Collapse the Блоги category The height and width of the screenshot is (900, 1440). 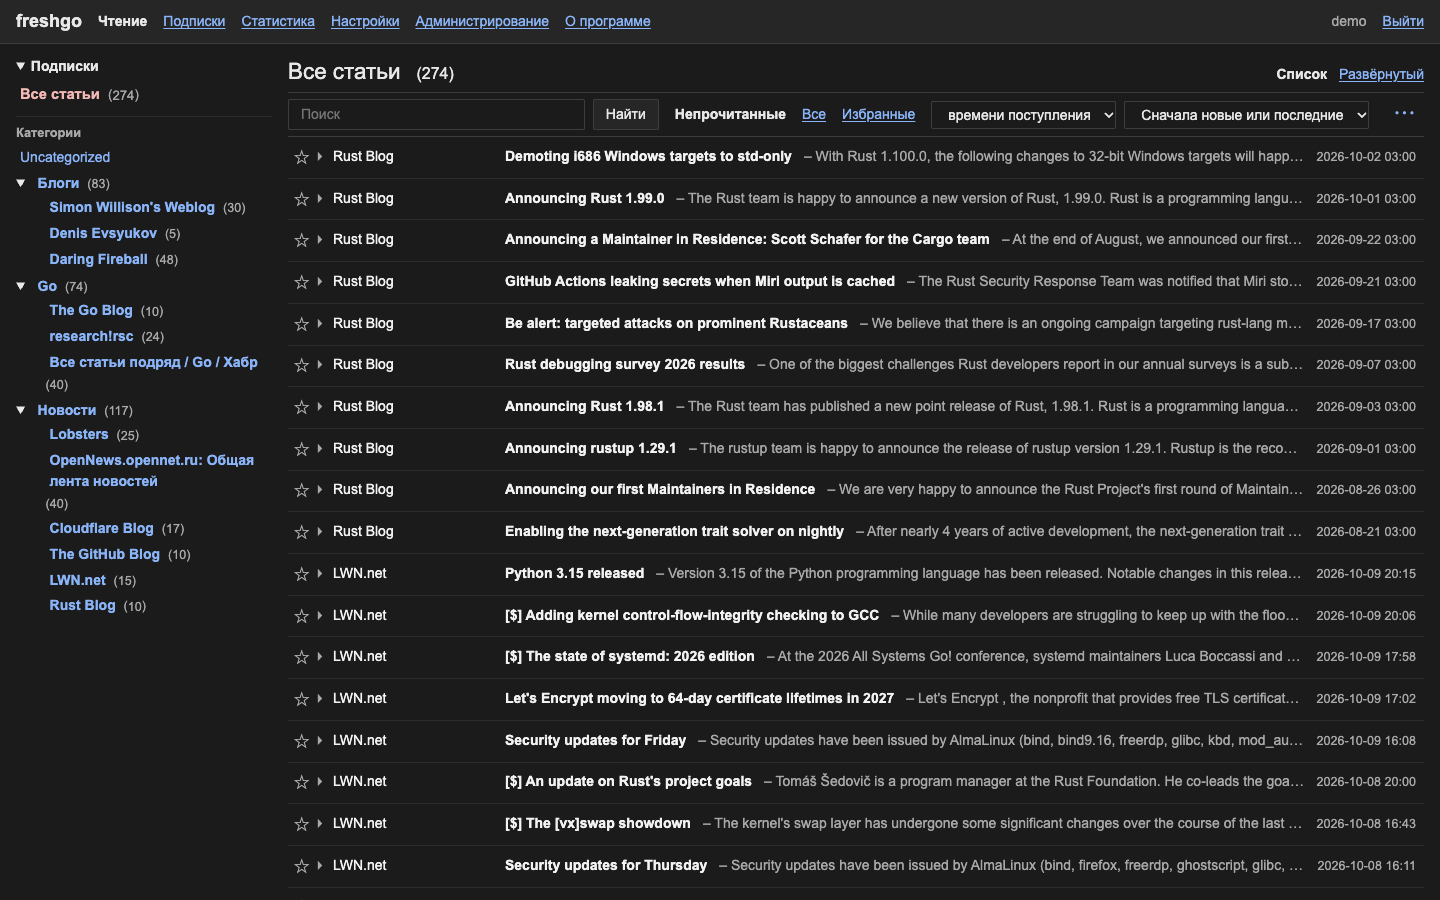pyautogui.click(x=21, y=183)
